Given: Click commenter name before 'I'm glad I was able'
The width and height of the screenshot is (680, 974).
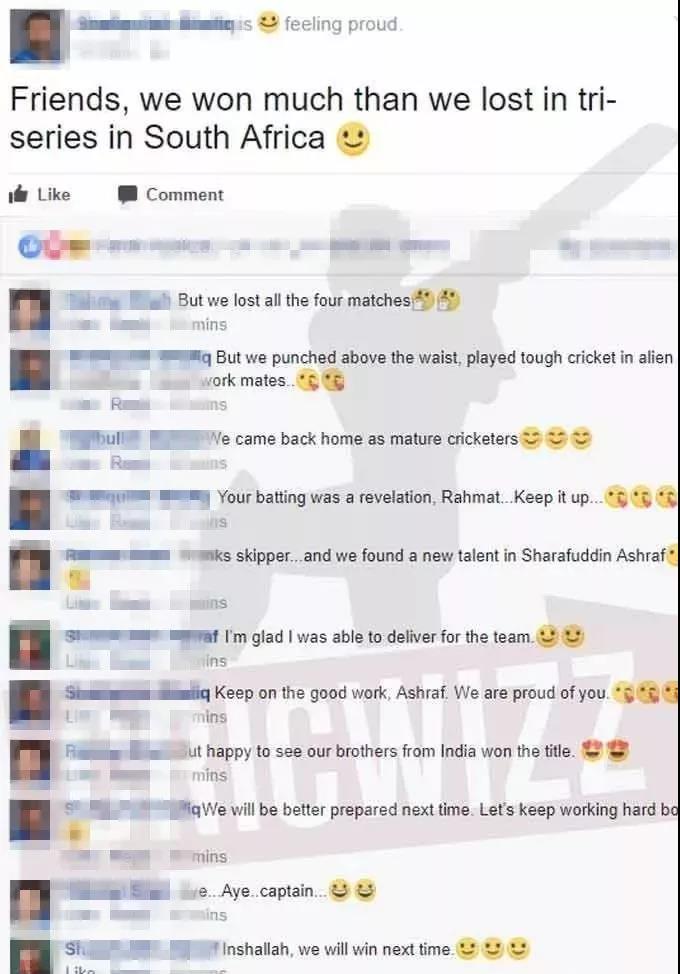Looking at the screenshot, I should pyautogui.click(x=142, y=637).
